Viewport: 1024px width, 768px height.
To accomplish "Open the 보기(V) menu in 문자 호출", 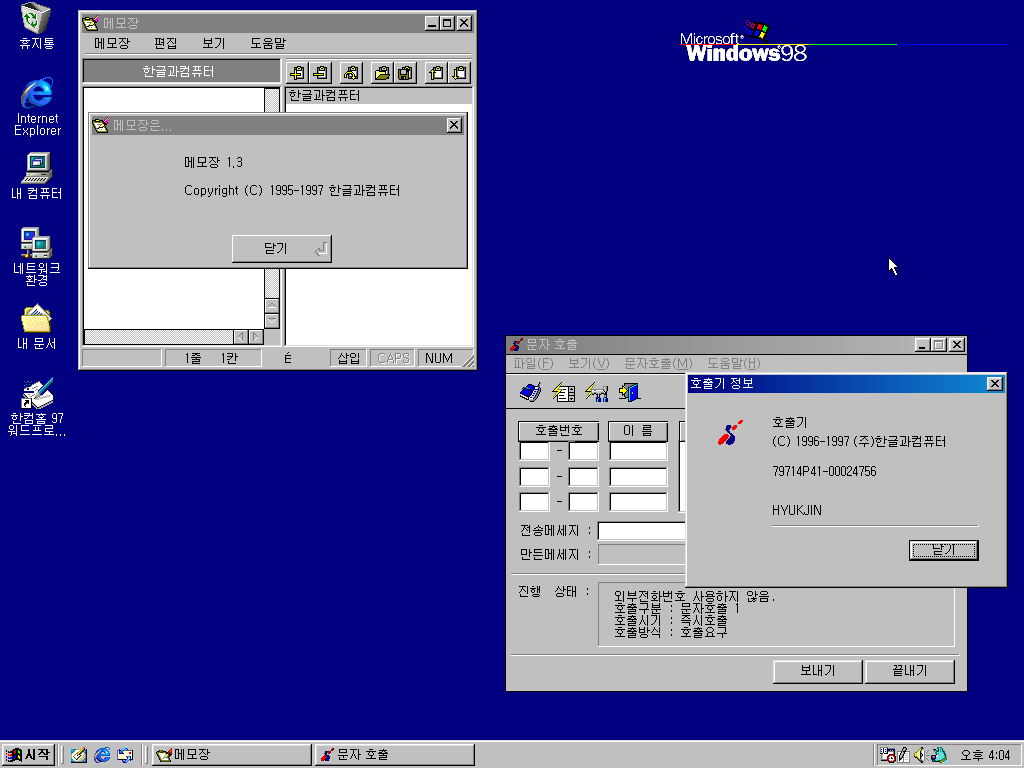I will click(588, 363).
